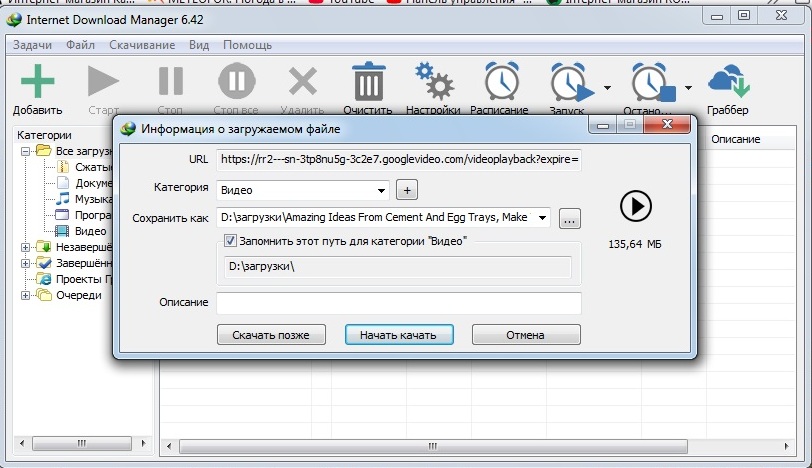Click the Start (Старт) play icon
The image size is (812, 468).
(x=103, y=81)
